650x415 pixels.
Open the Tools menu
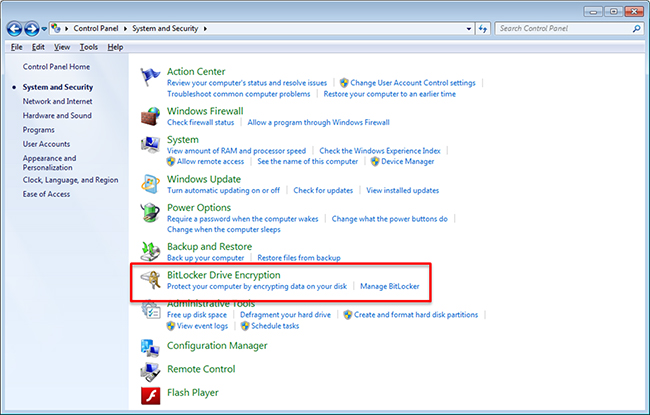click(x=89, y=47)
